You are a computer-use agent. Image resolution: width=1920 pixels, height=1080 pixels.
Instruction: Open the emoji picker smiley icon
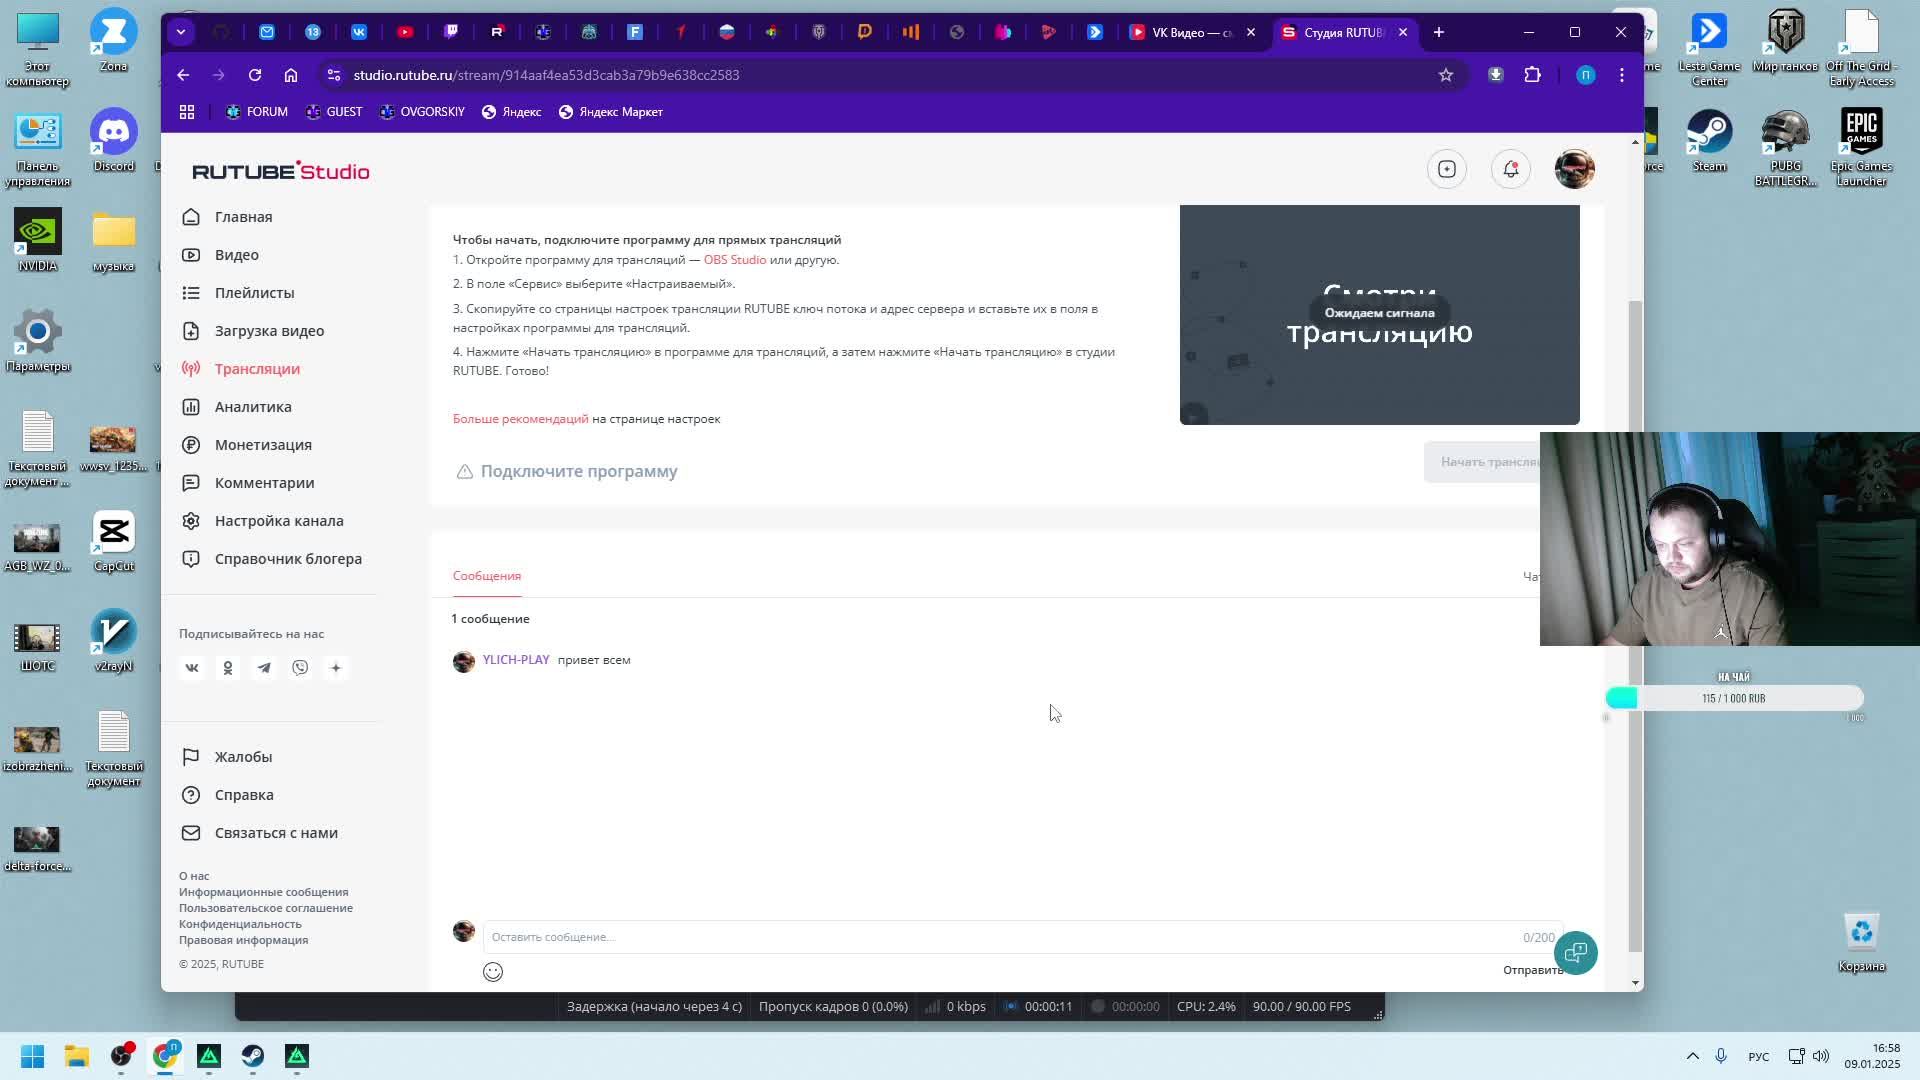point(493,972)
